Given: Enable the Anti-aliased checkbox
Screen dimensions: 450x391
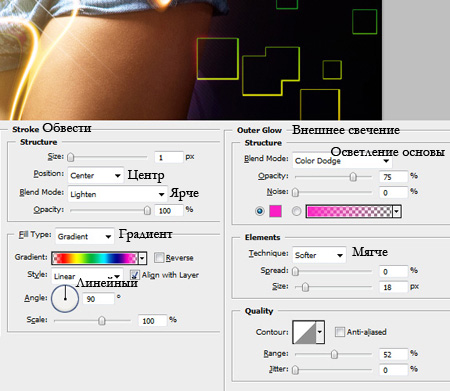Looking at the screenshot, I should point(340,332).
